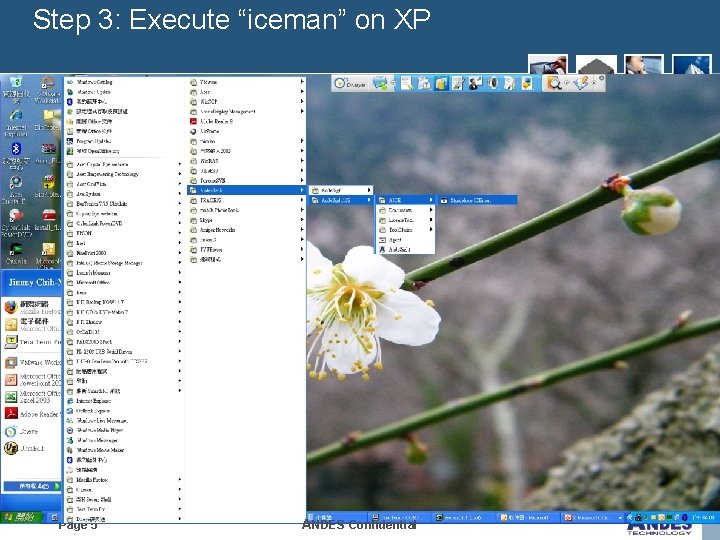Screen dimensions: 720x540
Task: Launch Agent from AndeSight submenu
Action: click(405, 240)
